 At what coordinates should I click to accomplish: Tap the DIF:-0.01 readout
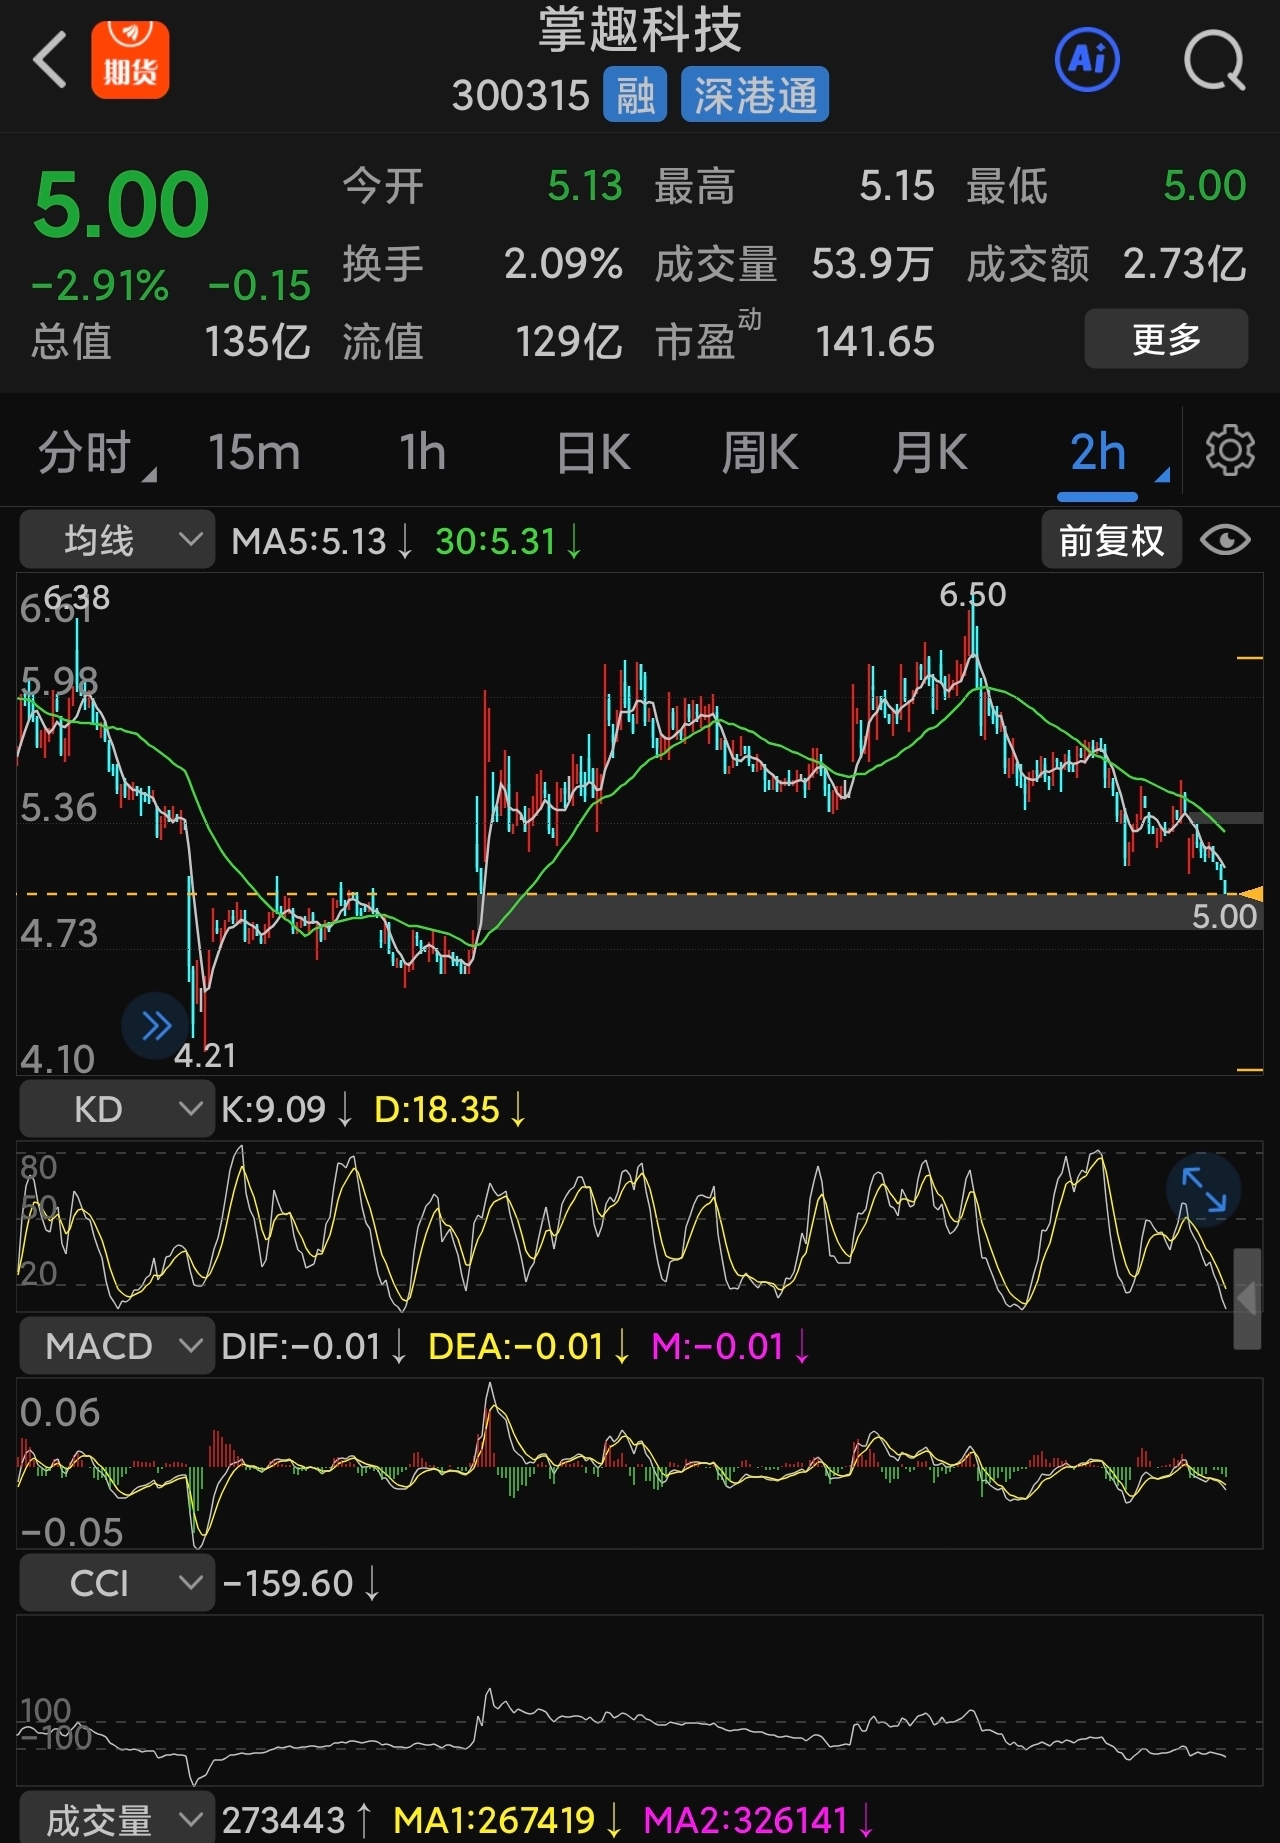click(x=313, y=1346)
